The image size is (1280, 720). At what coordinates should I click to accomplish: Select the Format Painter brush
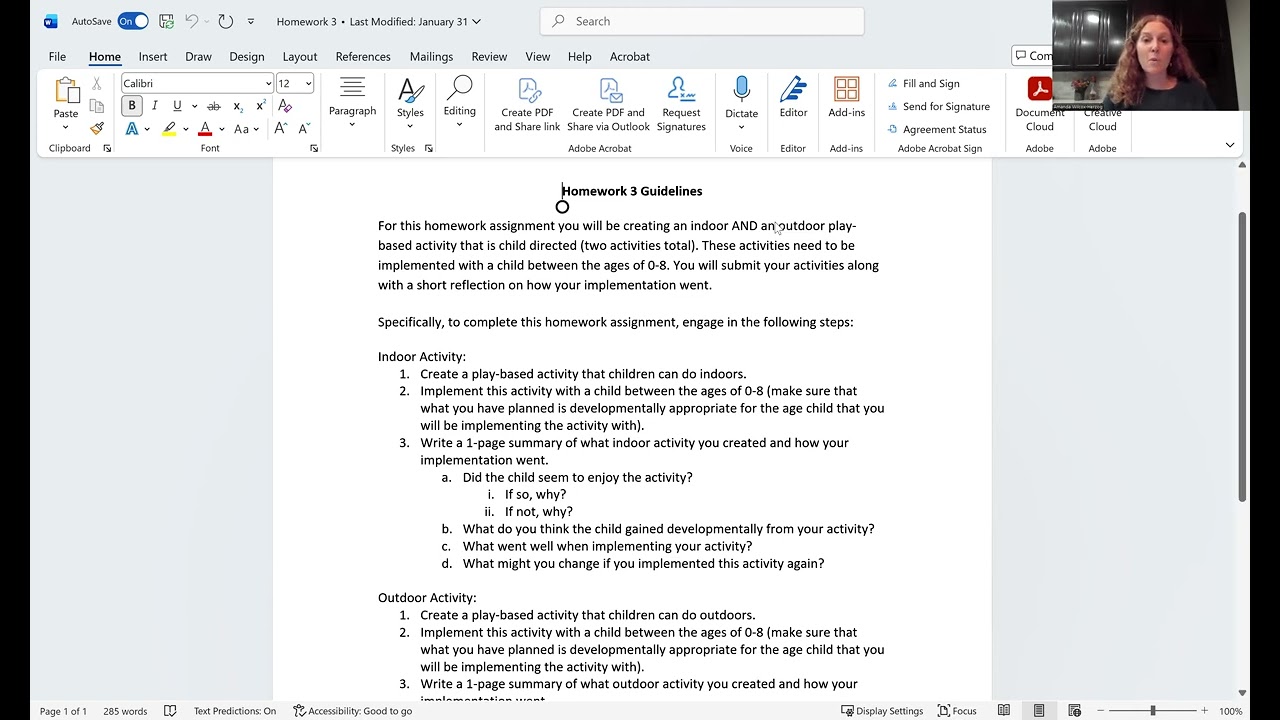point(97,128)
